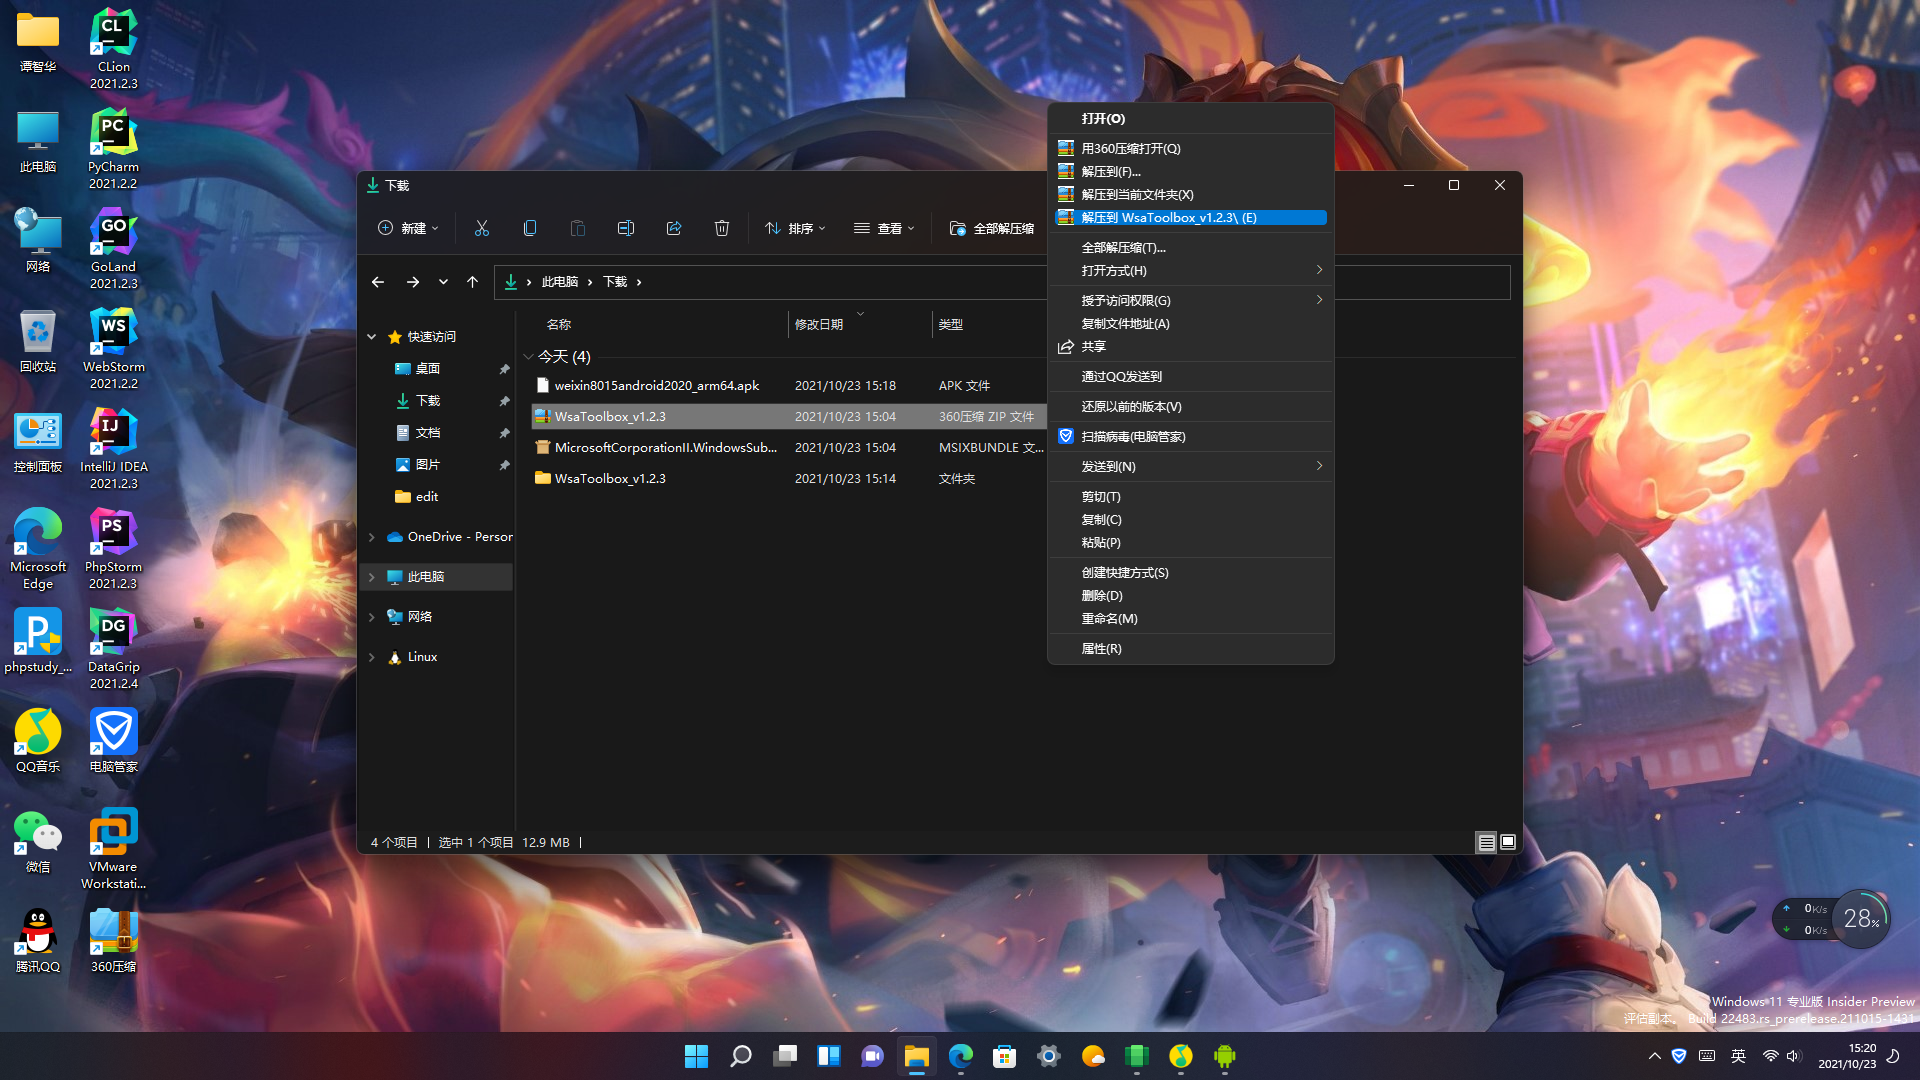Click the Rename icon in toolbar

tap(626, 228)
